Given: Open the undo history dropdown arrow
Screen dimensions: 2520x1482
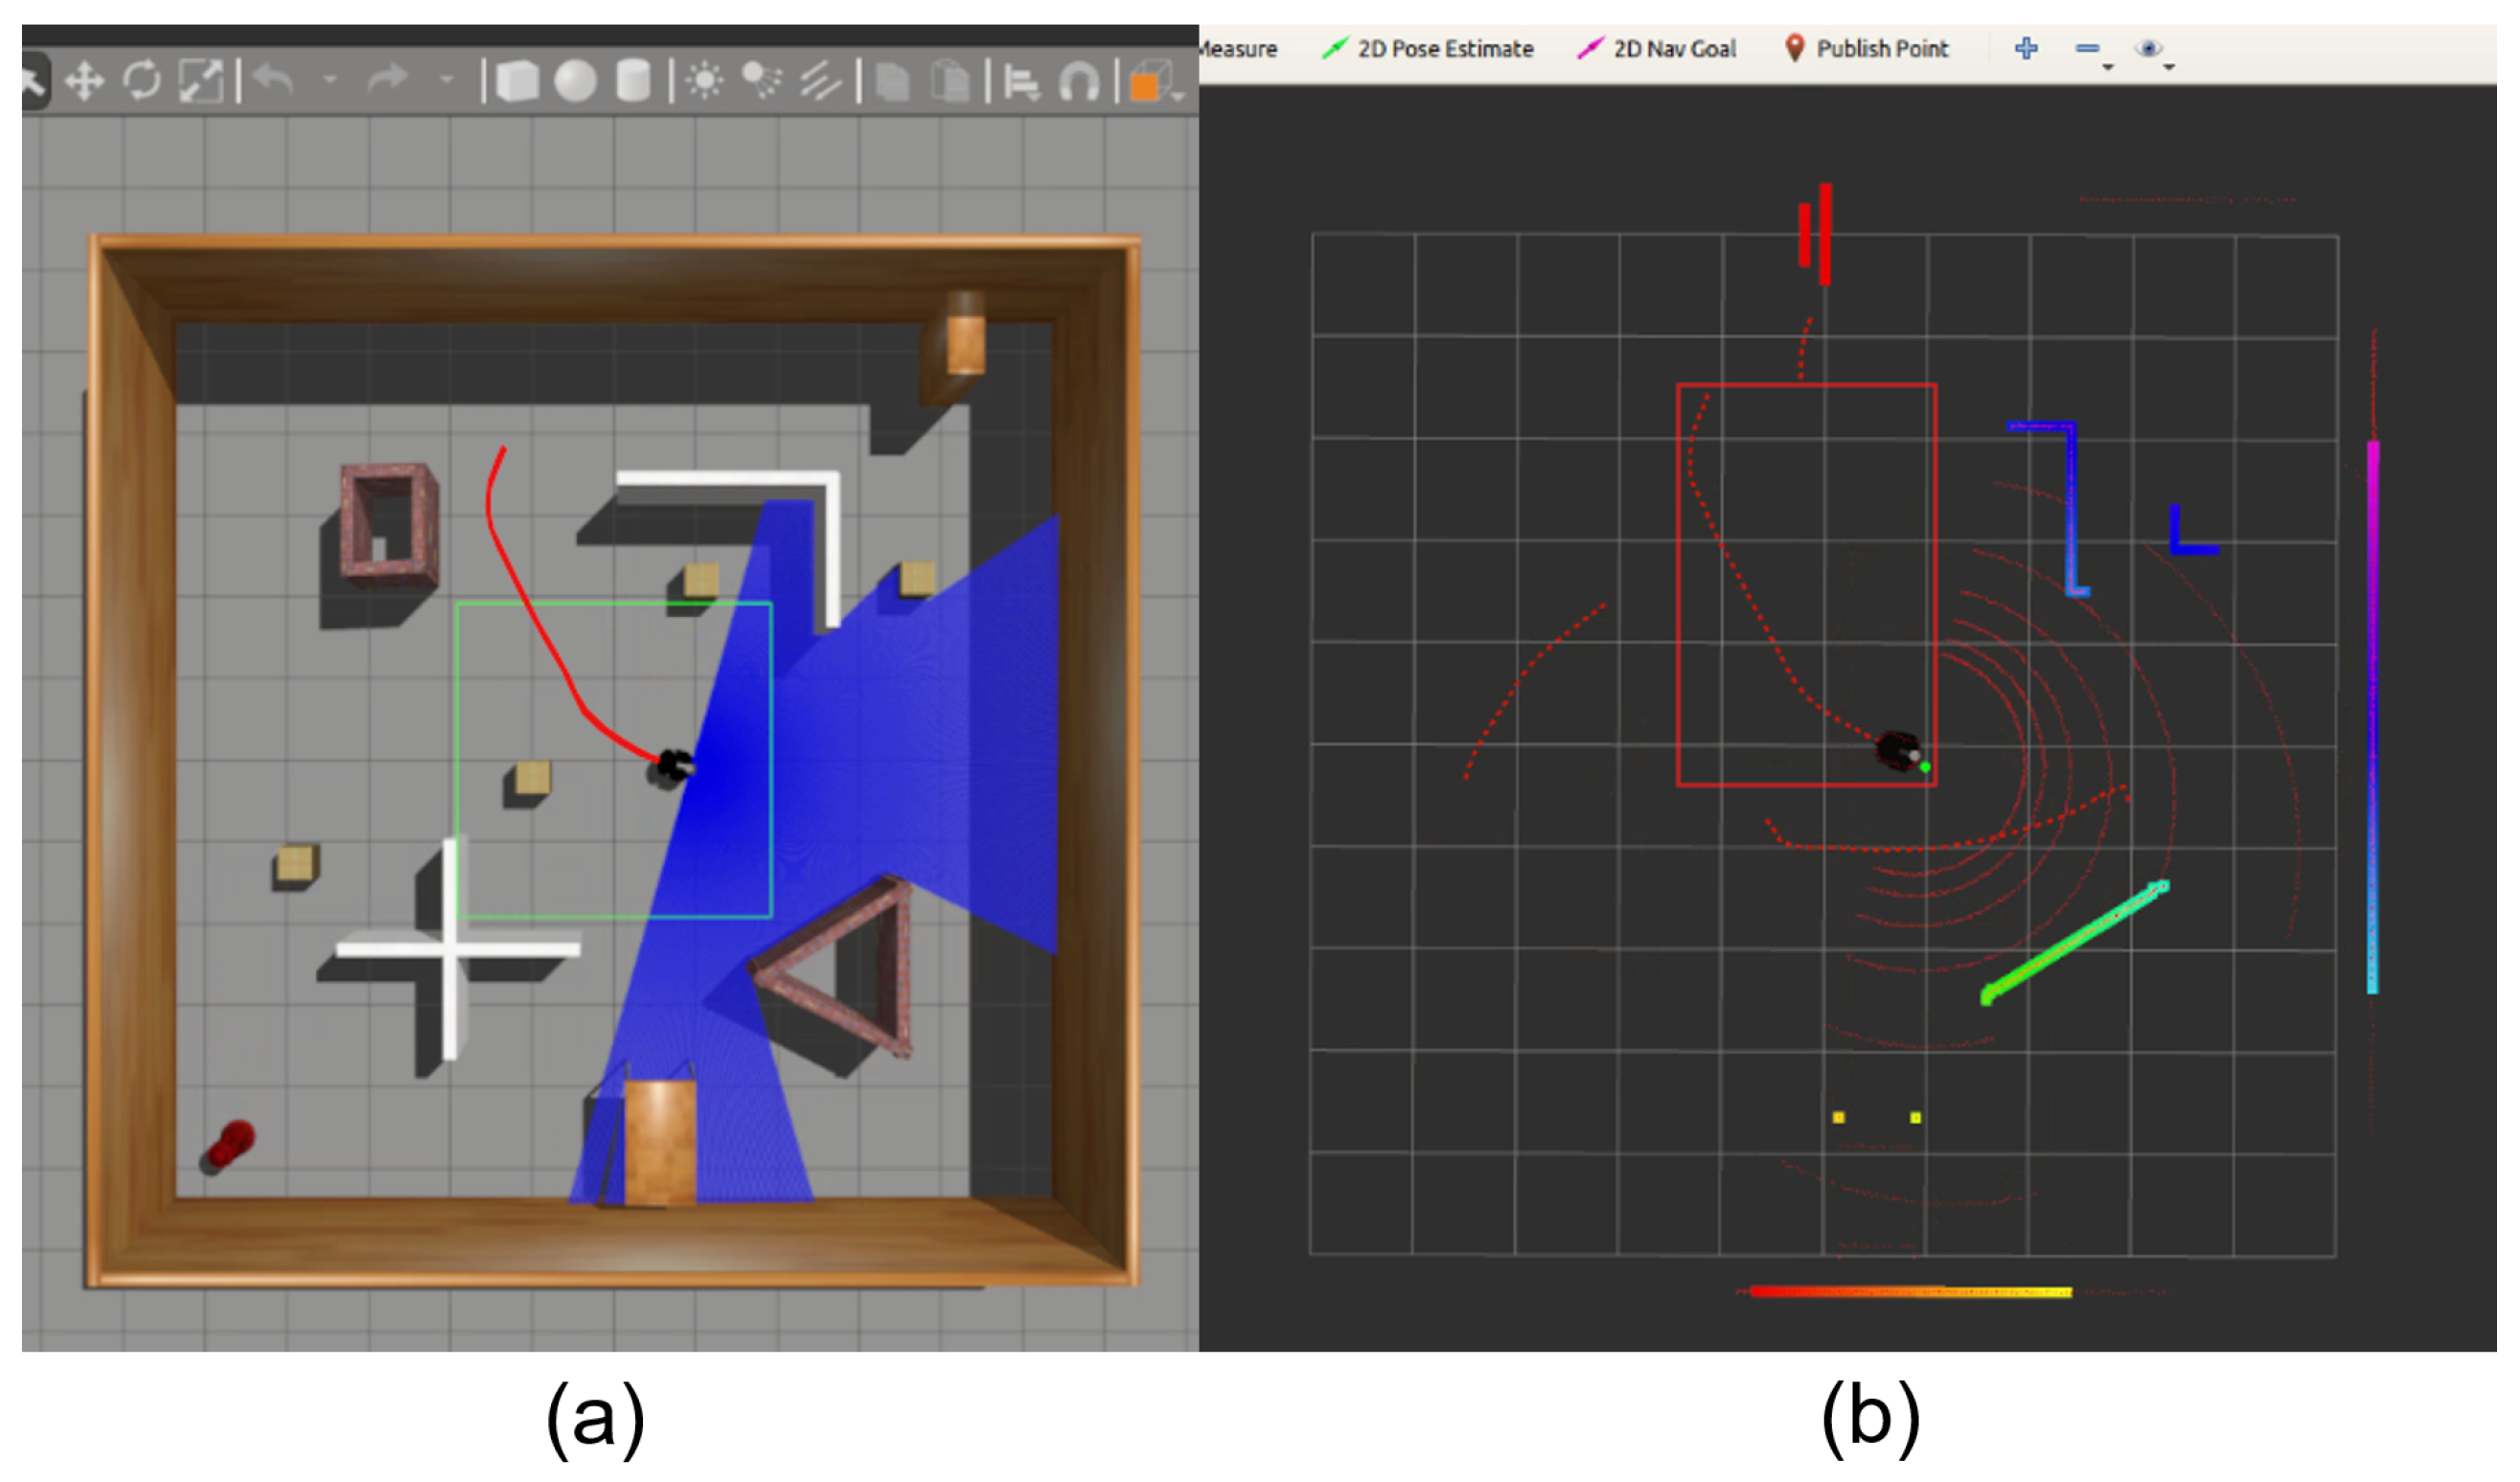Looking at the screenshot, I should tap(330, 79).
